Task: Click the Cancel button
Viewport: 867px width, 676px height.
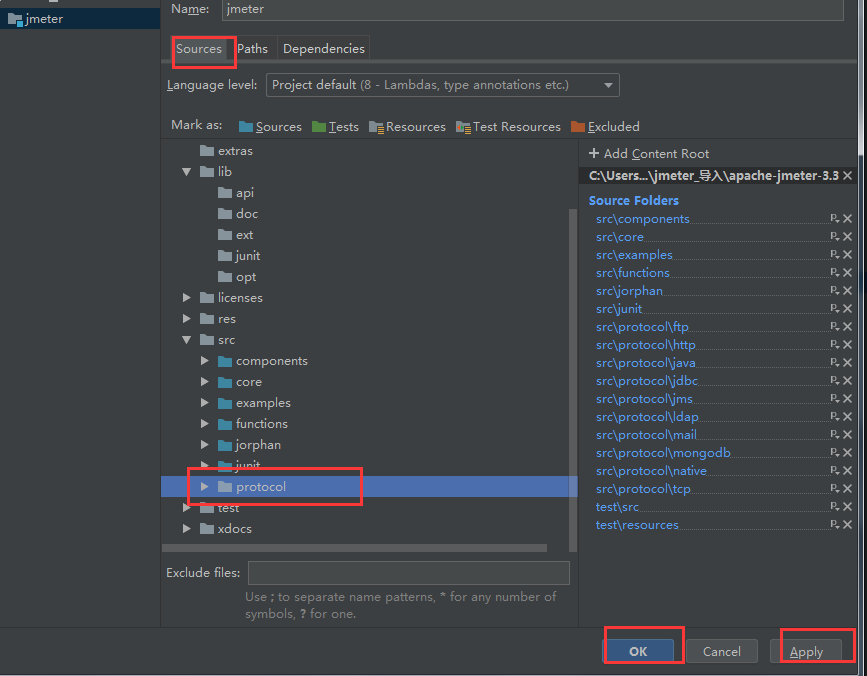Action: tap(722, 651)
